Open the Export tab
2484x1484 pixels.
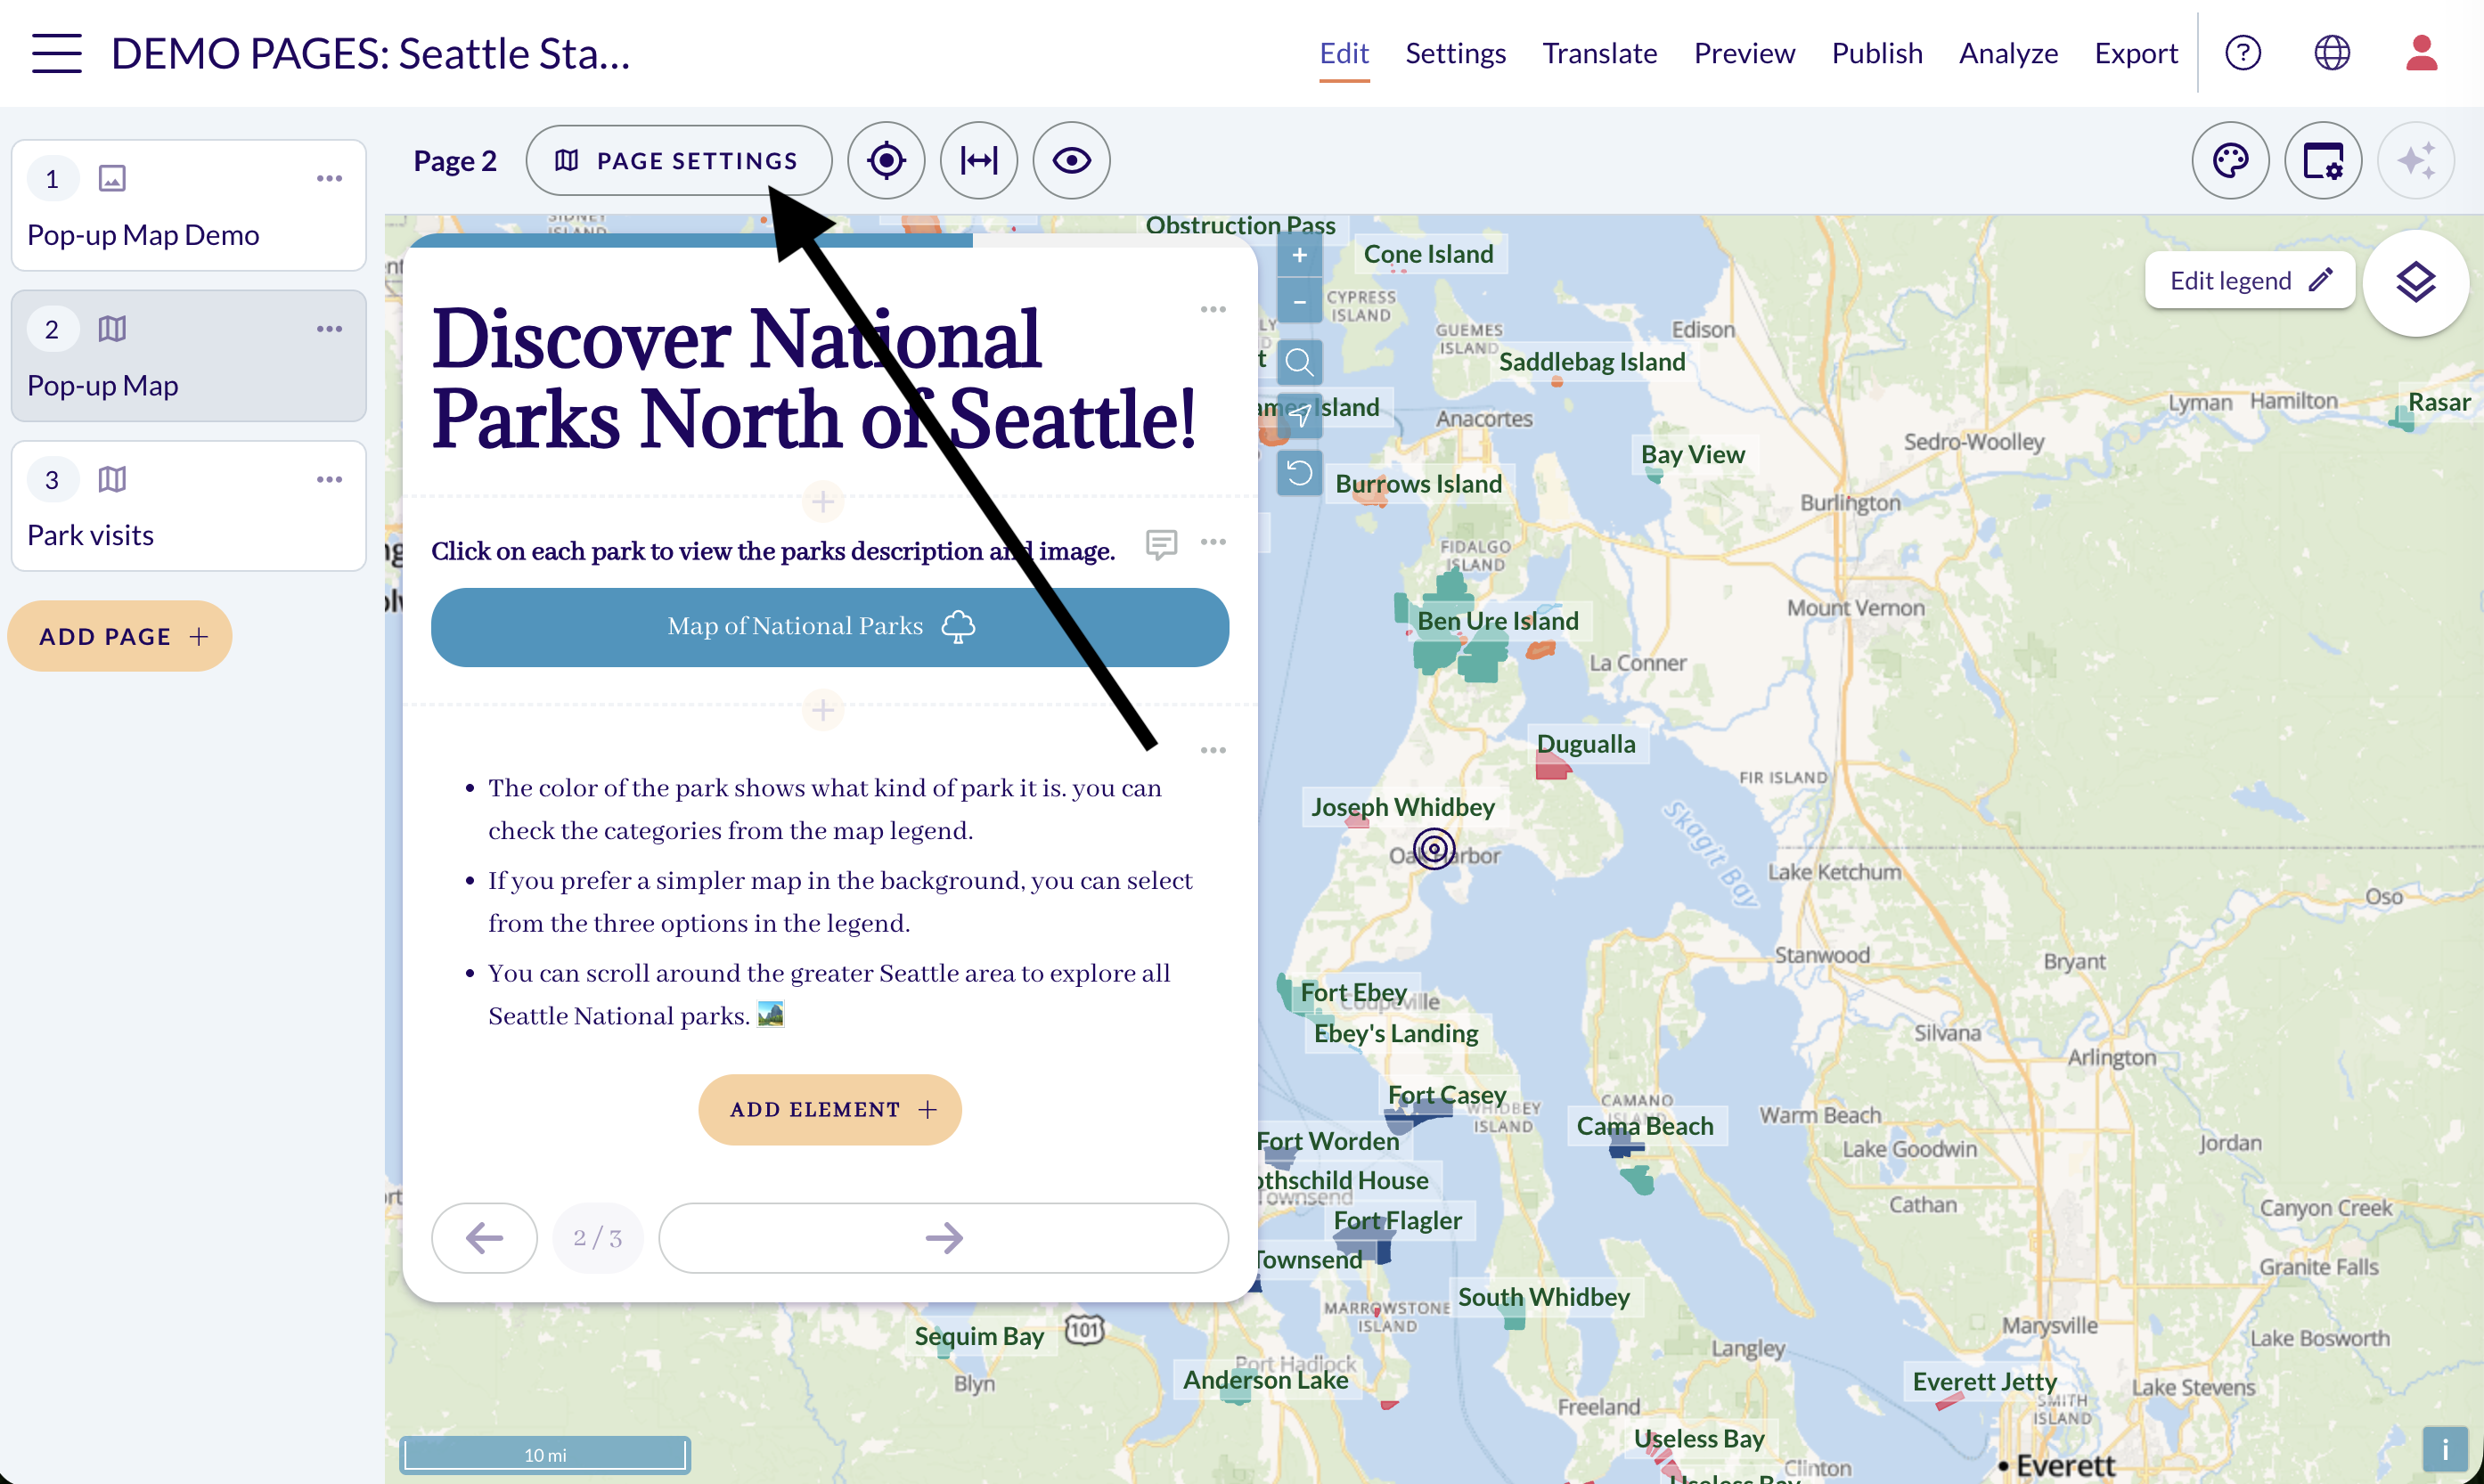point(2136,53)
